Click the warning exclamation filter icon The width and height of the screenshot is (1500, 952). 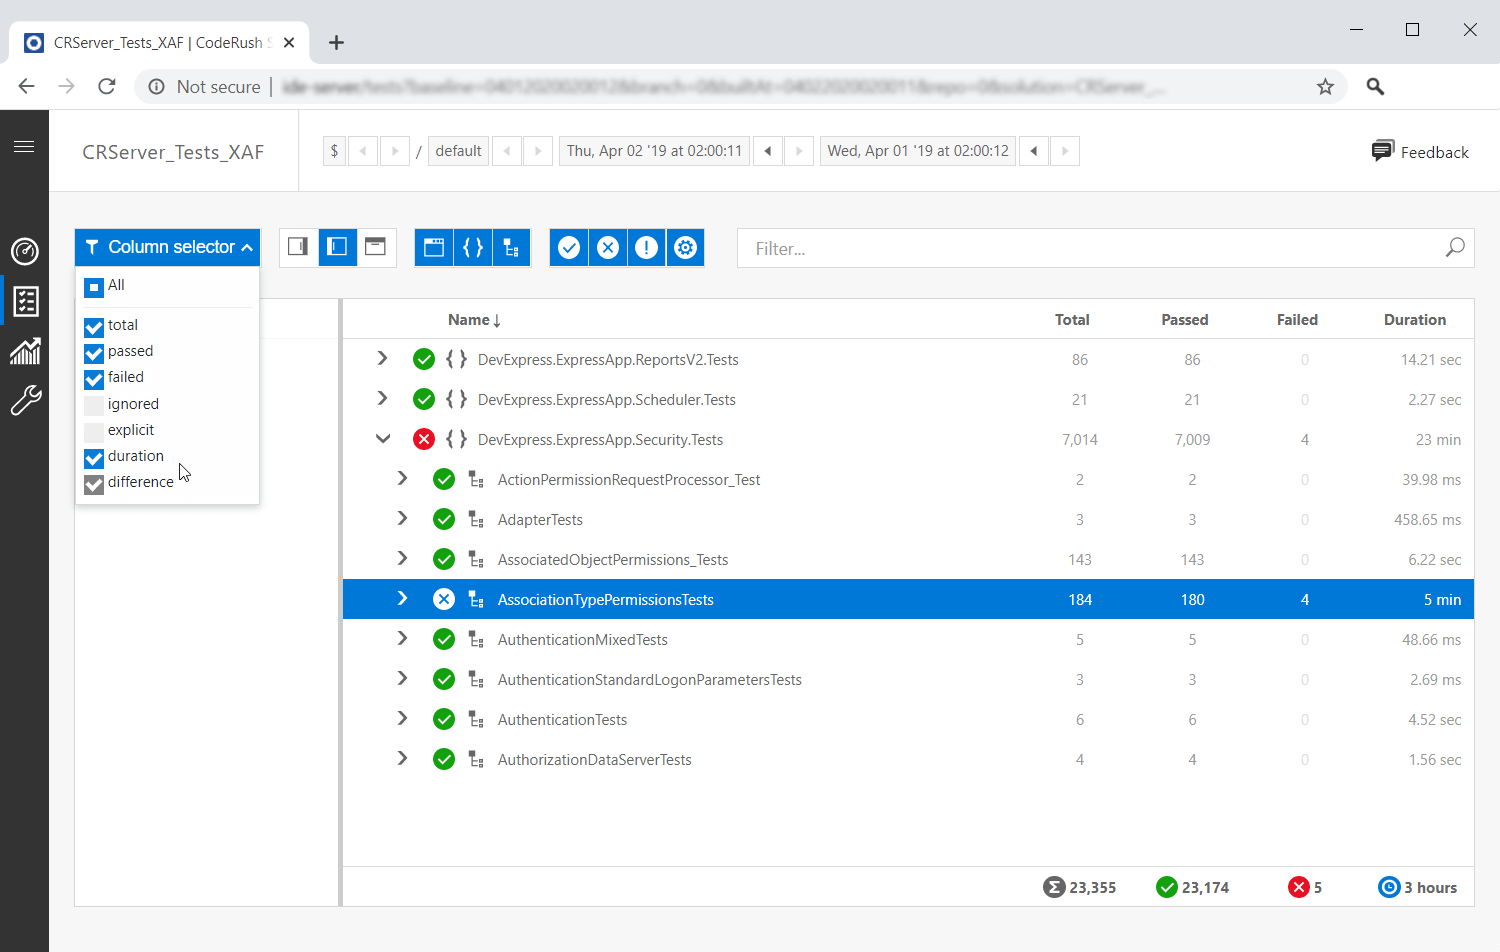[647, 247]
